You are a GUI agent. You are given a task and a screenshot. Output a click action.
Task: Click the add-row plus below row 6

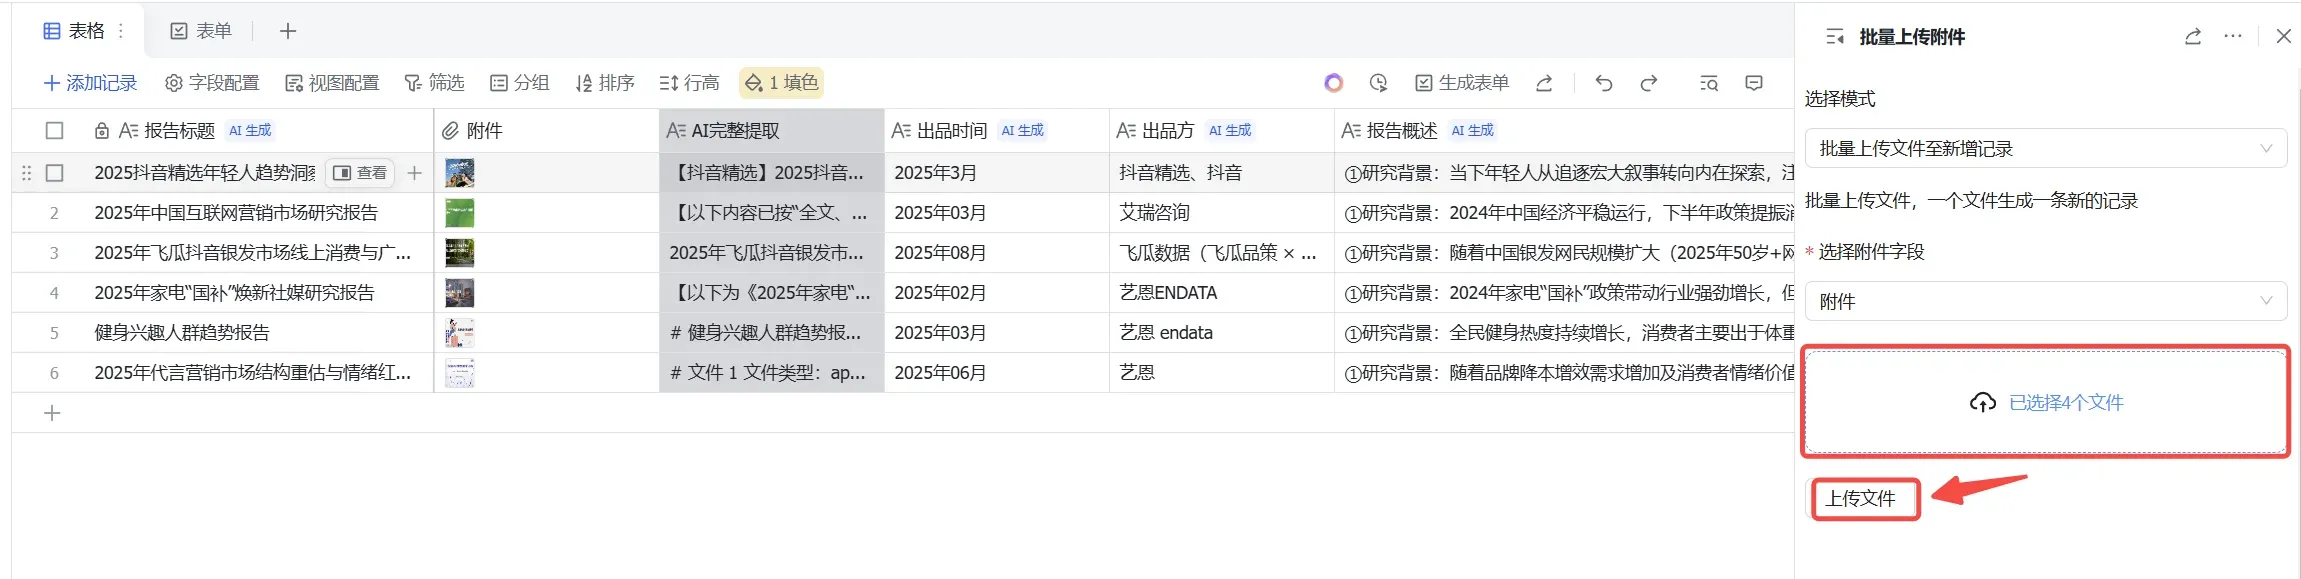coord(52,413)
